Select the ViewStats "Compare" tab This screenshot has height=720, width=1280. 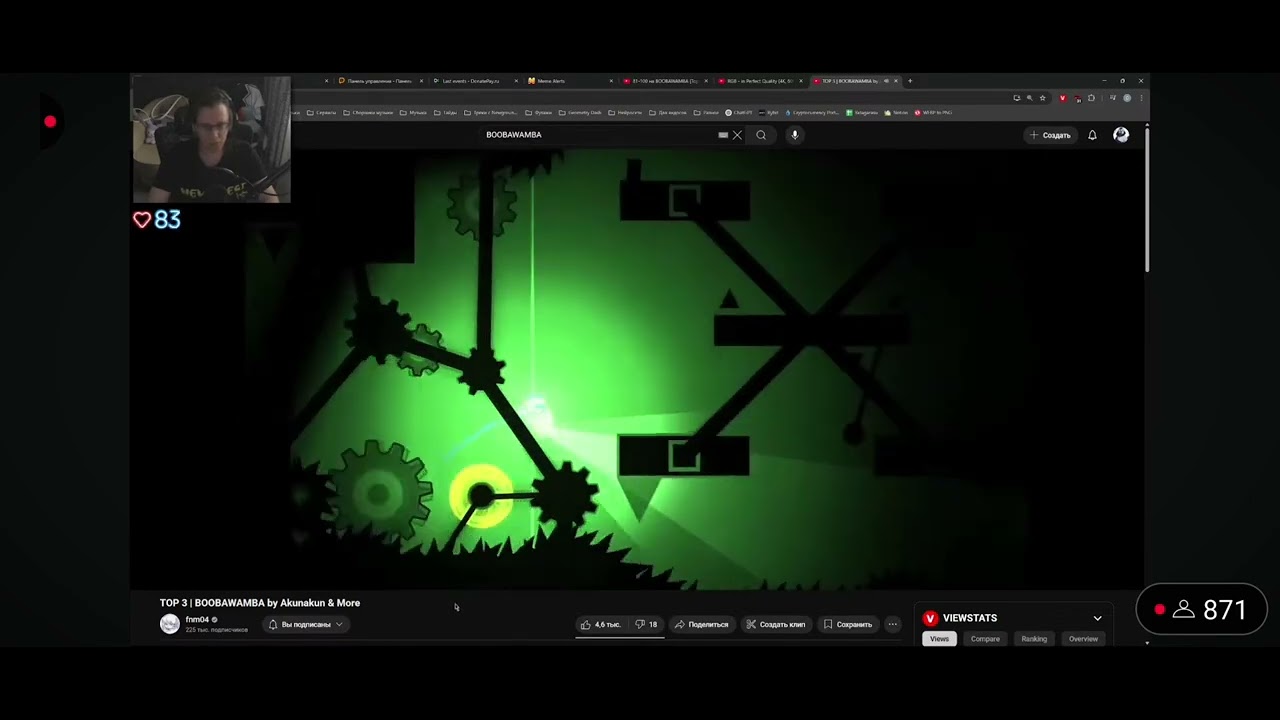click(985, 639)
